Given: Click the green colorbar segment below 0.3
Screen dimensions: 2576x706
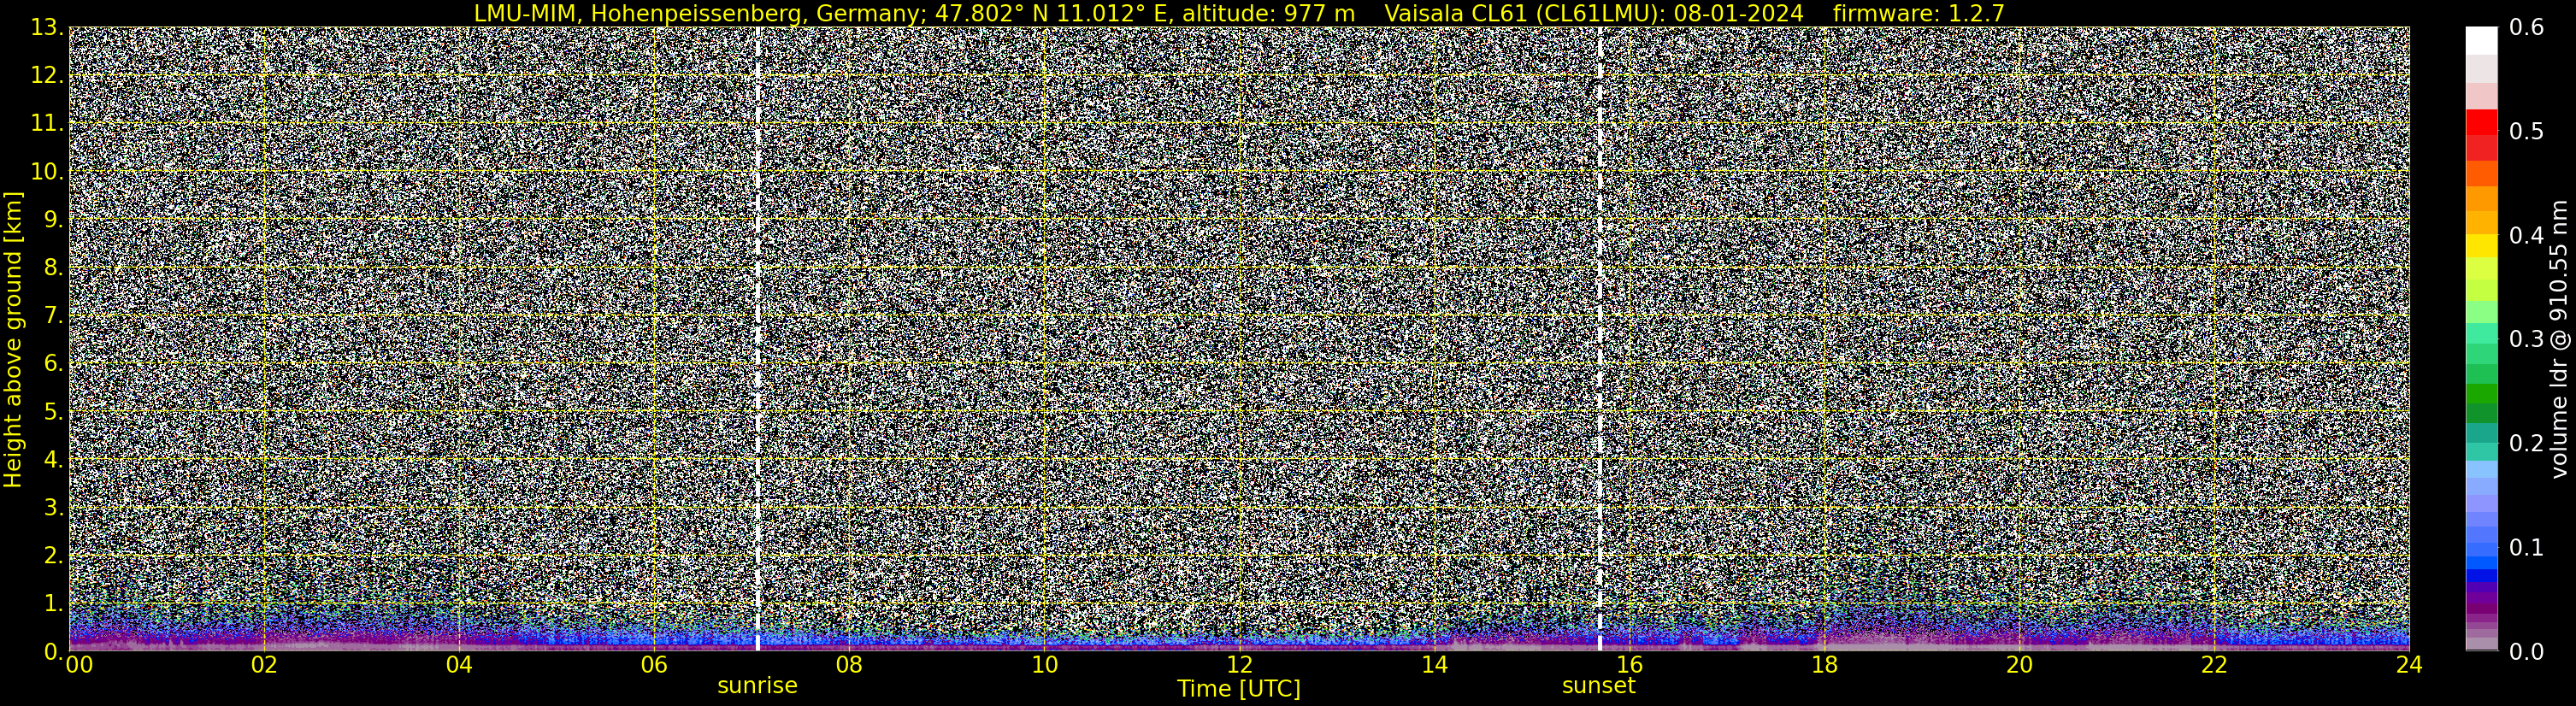Looking at the screenshot, I should point(2481,395).
